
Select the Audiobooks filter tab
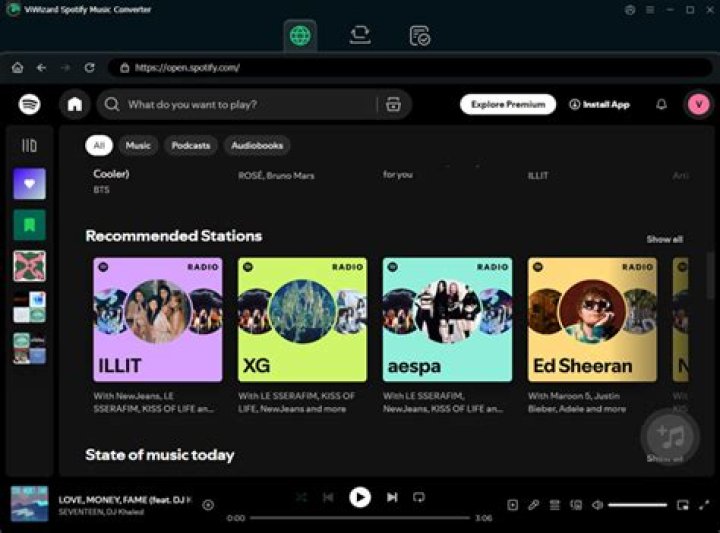click(257, 146)
